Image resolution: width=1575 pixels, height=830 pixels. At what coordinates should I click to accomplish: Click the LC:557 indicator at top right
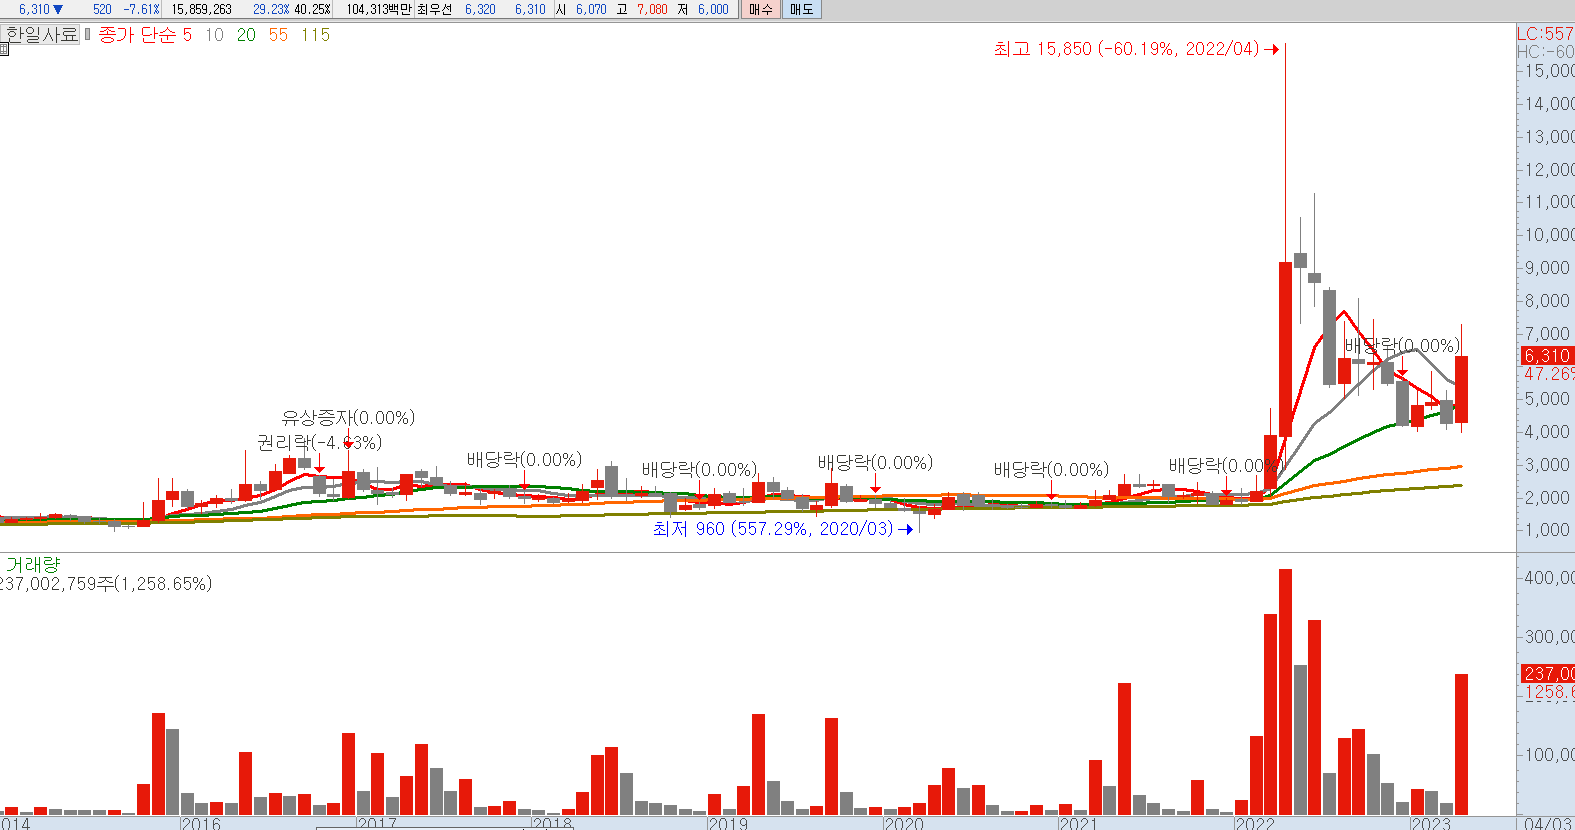click(1546, 33)
